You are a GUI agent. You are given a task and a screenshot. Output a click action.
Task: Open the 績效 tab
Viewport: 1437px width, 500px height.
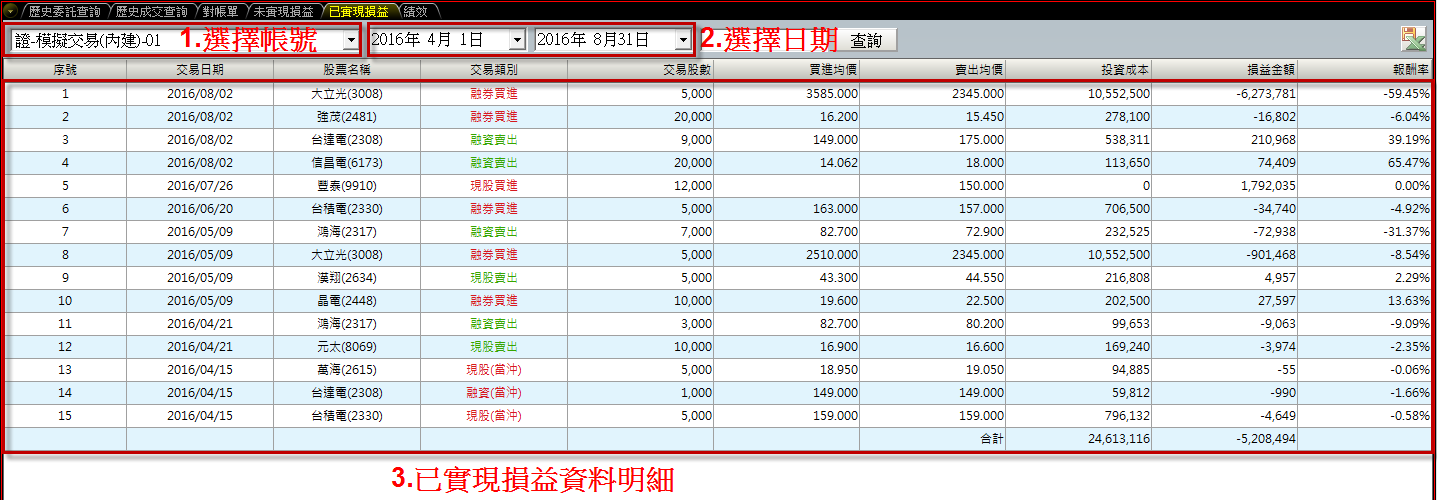[416, 10]
